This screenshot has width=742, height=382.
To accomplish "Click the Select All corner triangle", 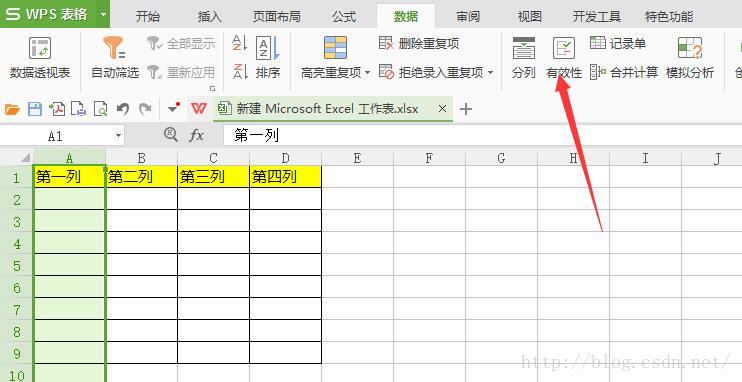I will (x=26, y=158).
